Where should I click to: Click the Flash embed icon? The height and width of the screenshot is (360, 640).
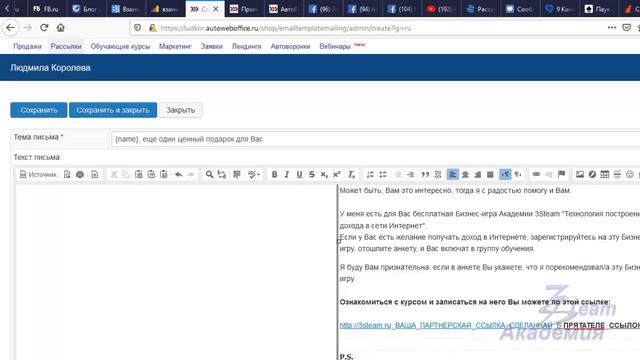click(592, 175)
